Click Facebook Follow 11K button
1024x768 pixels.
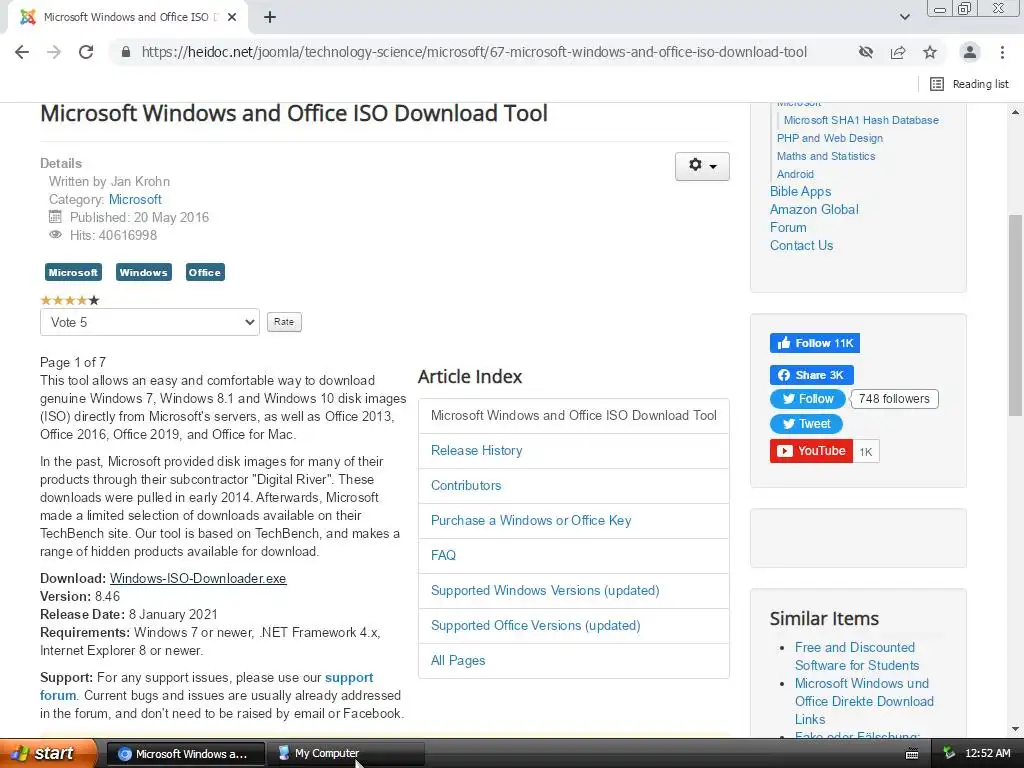coord(814,343)
